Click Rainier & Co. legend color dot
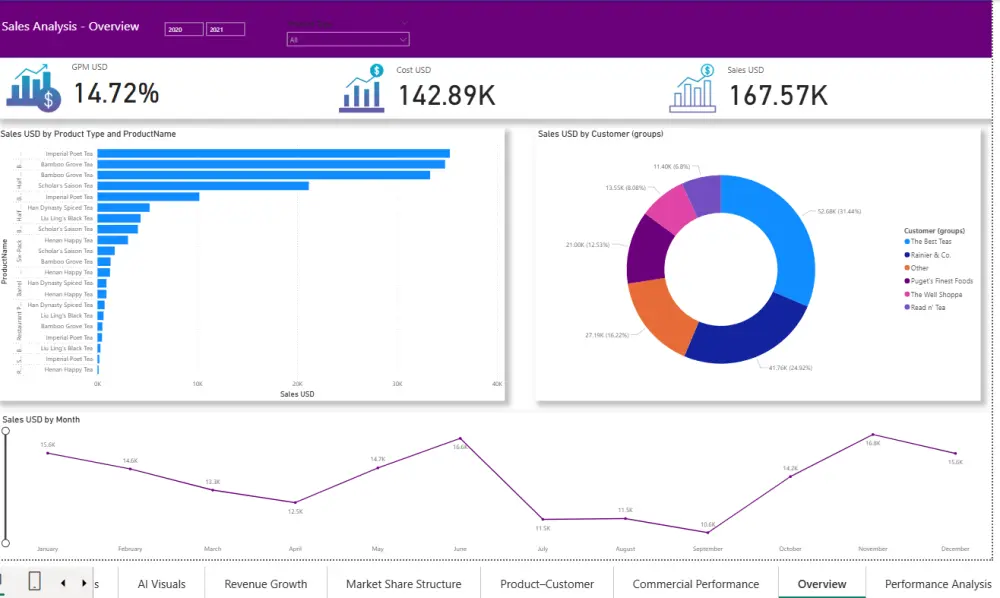 click(907, 255)
